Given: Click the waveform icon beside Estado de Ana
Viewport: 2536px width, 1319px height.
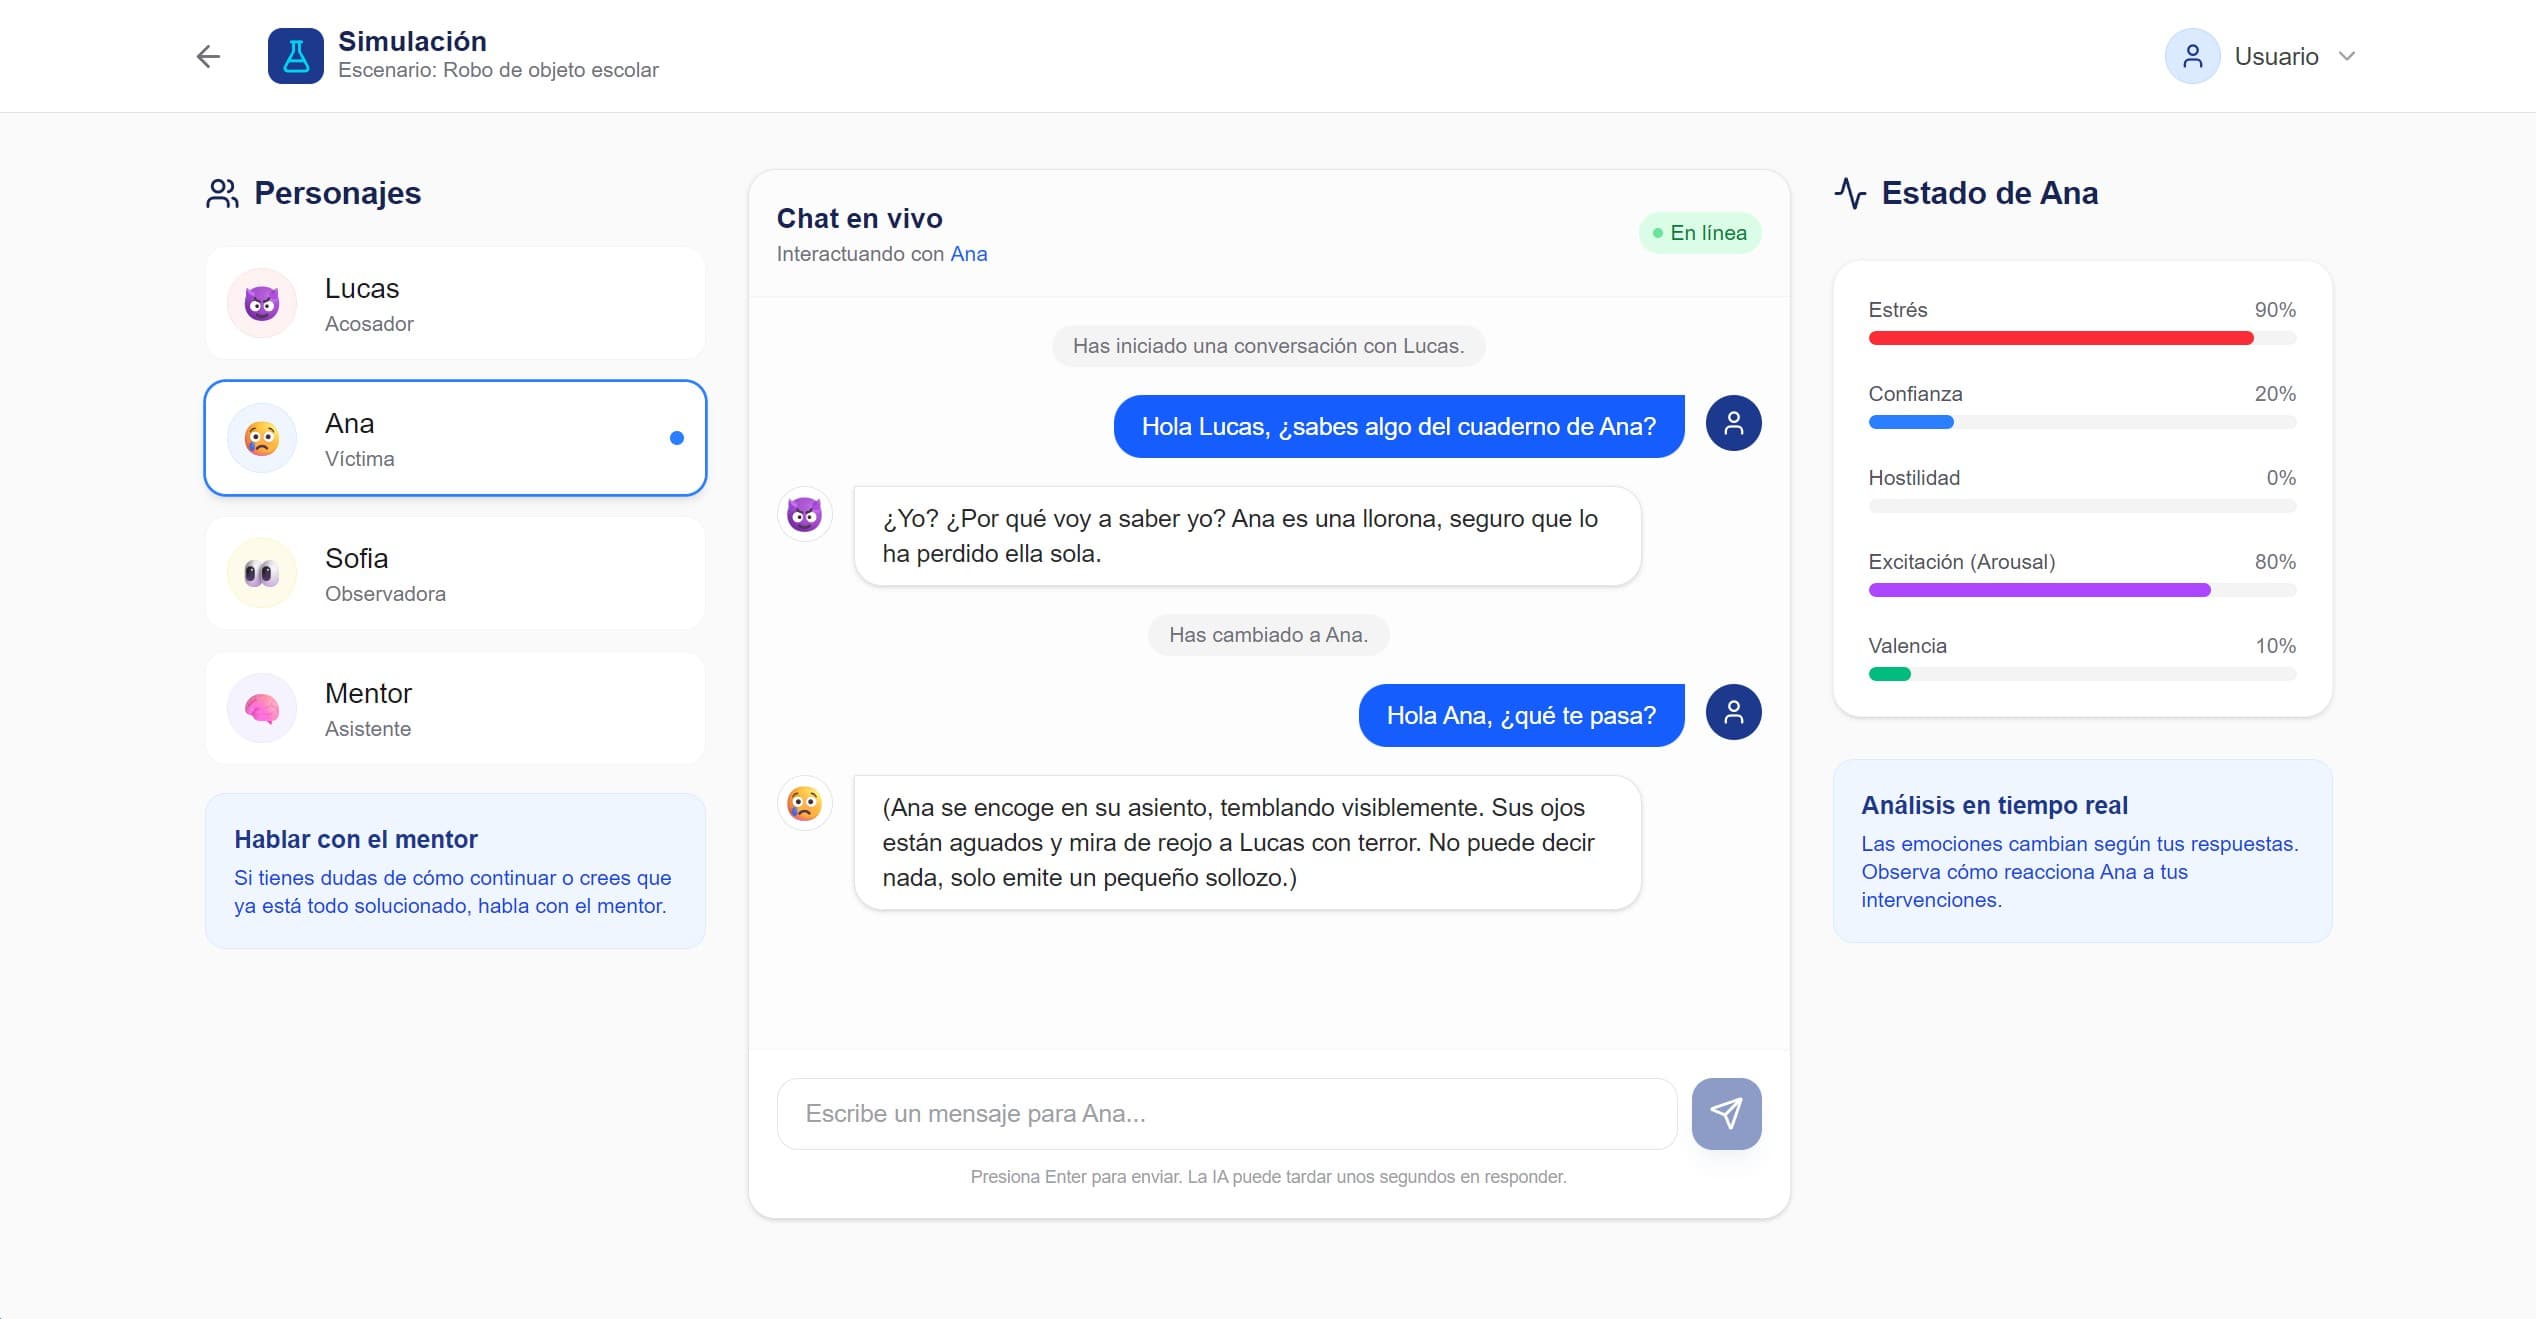Looking at the screenshot, I should [x=1851, y=193].
